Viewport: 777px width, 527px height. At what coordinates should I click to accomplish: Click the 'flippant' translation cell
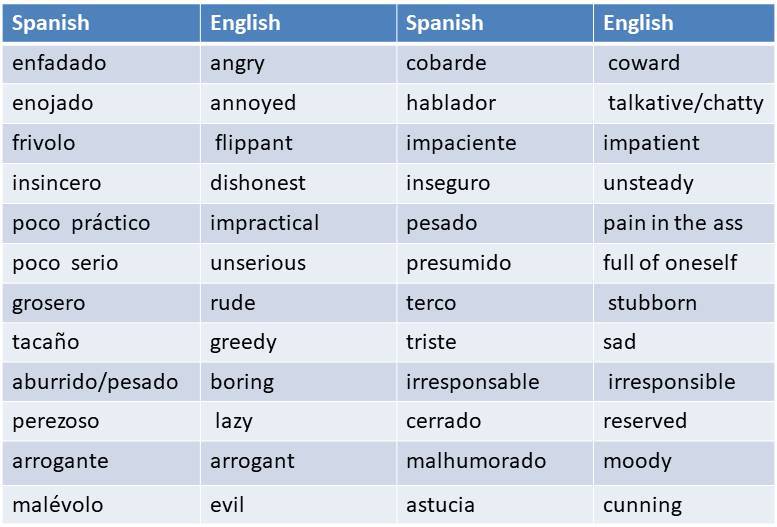click(298, 144)
